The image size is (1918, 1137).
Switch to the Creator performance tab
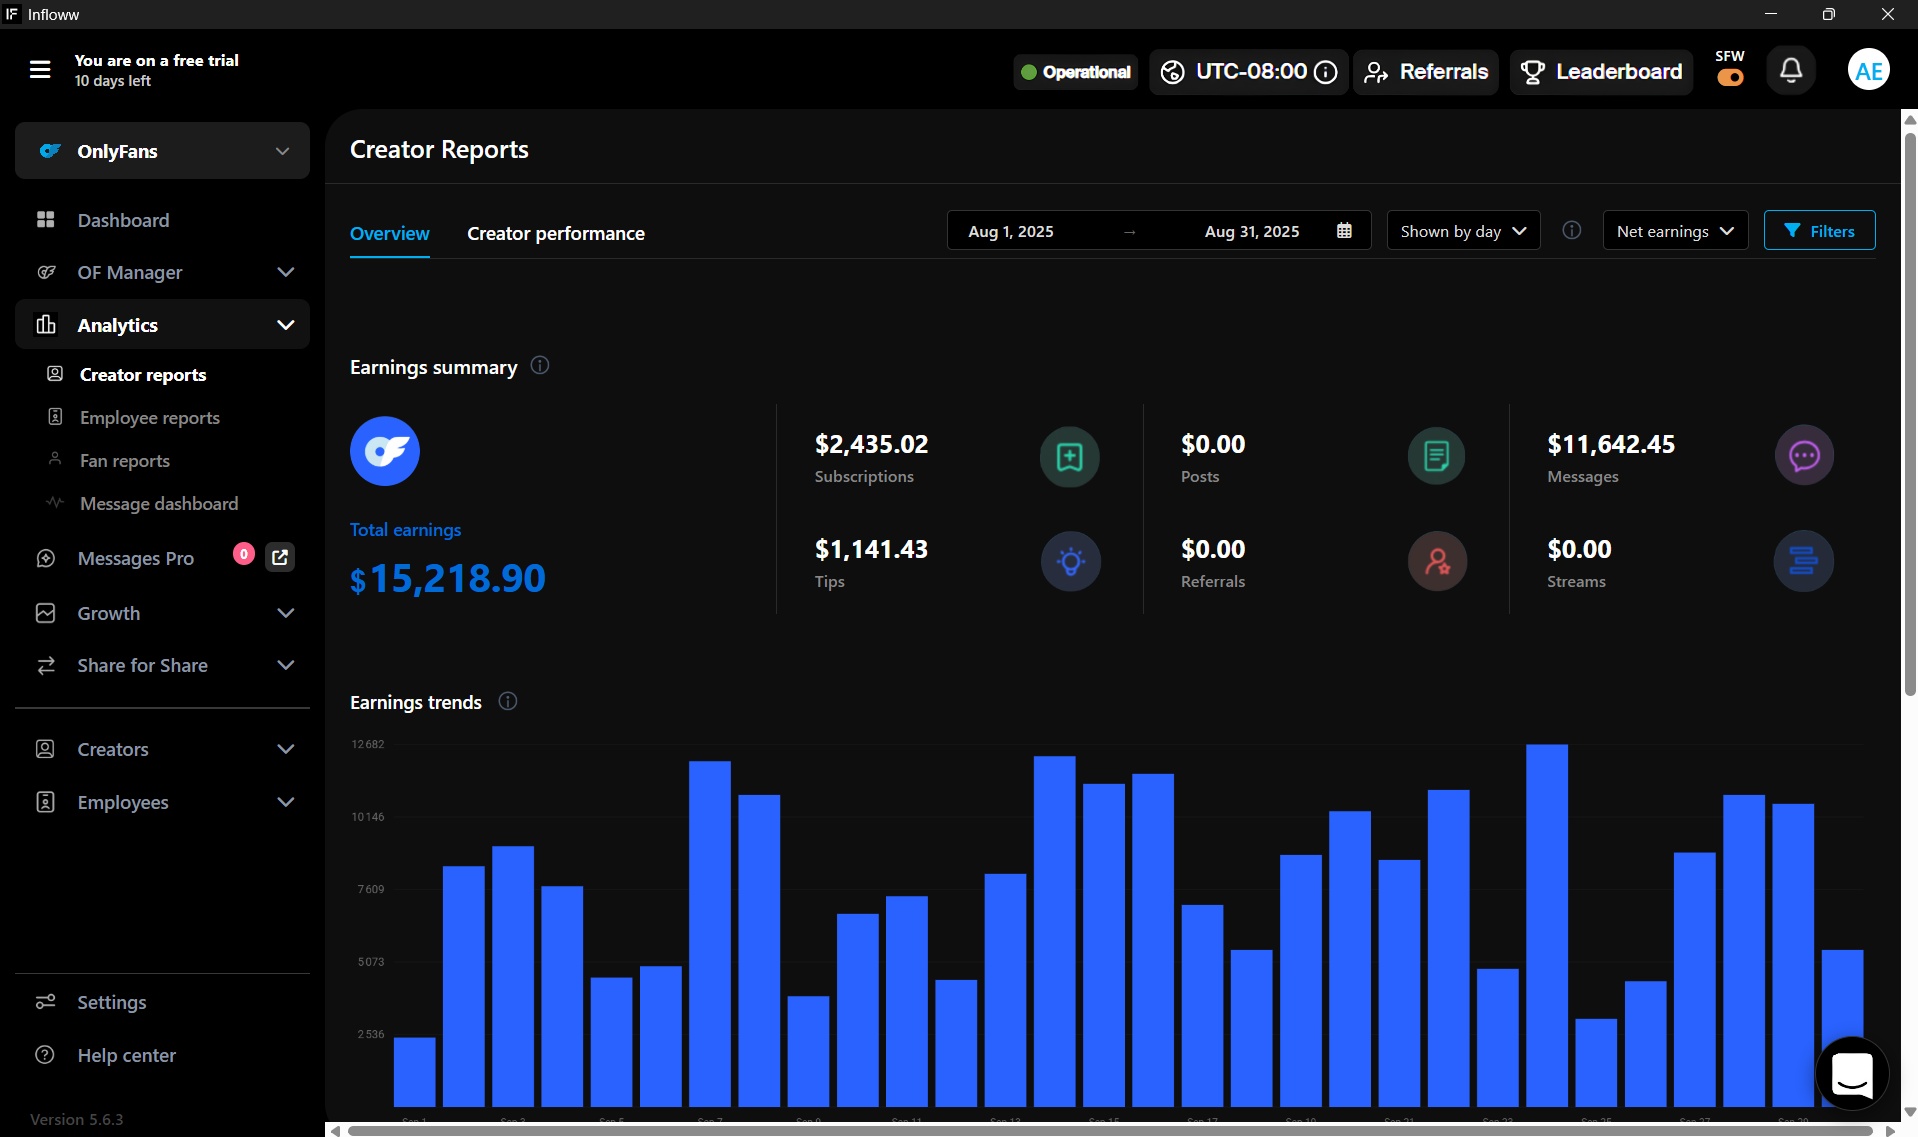(555, 233)
